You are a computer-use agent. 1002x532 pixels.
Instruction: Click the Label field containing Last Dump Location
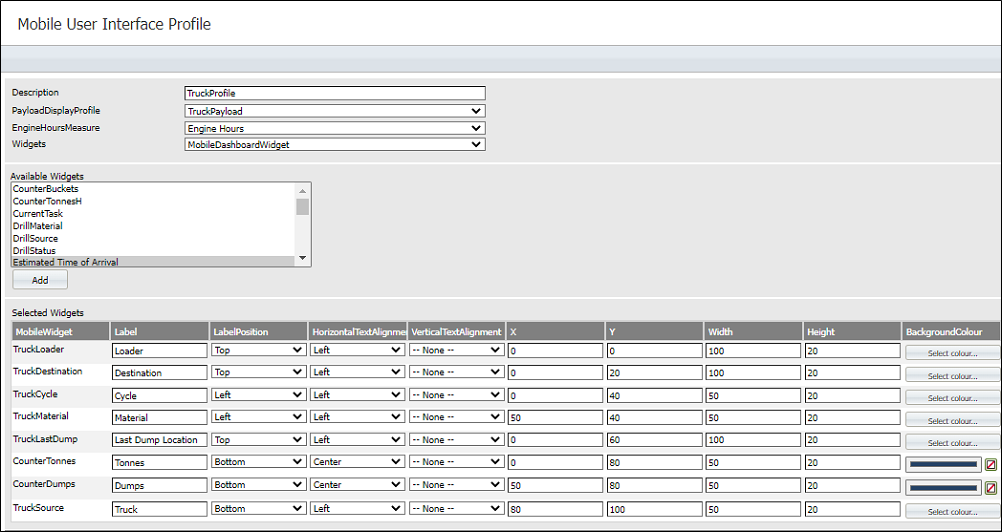pyautogui.click(x=160, y=440)
